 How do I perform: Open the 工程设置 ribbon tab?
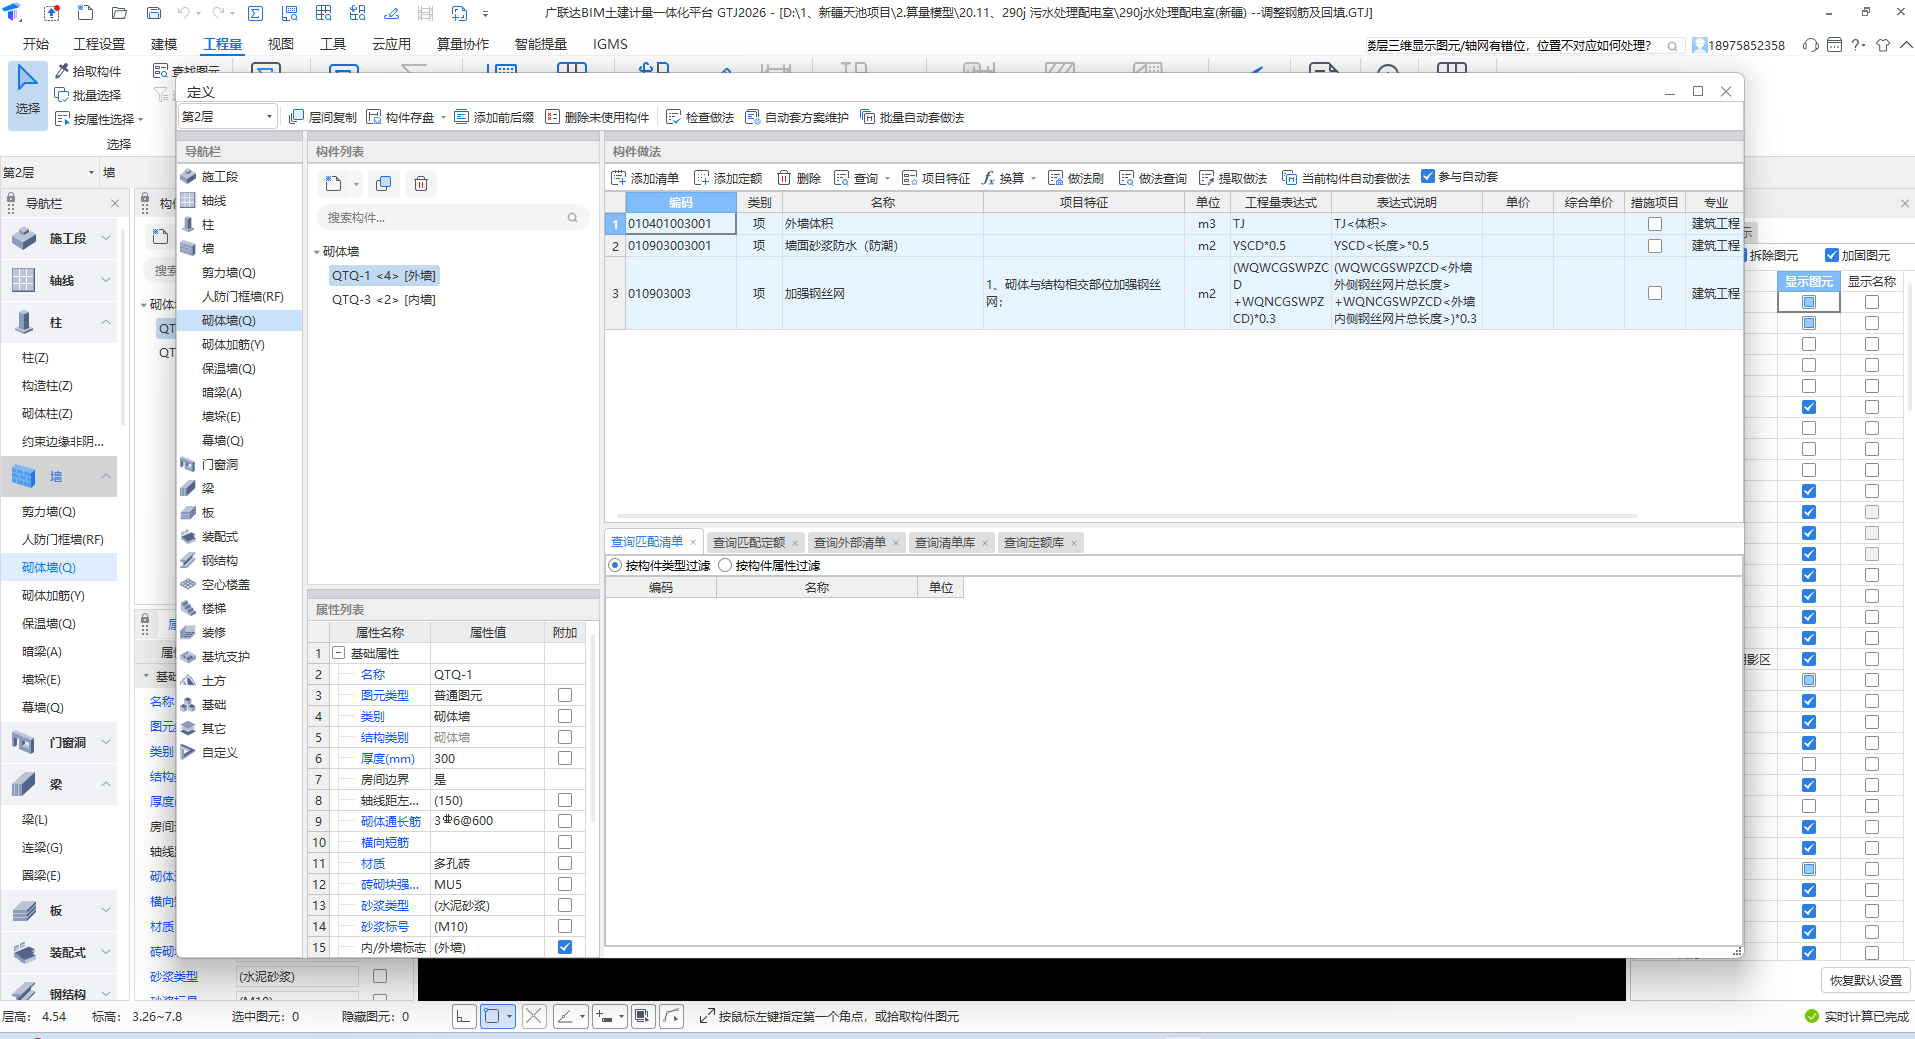(99, 44)
